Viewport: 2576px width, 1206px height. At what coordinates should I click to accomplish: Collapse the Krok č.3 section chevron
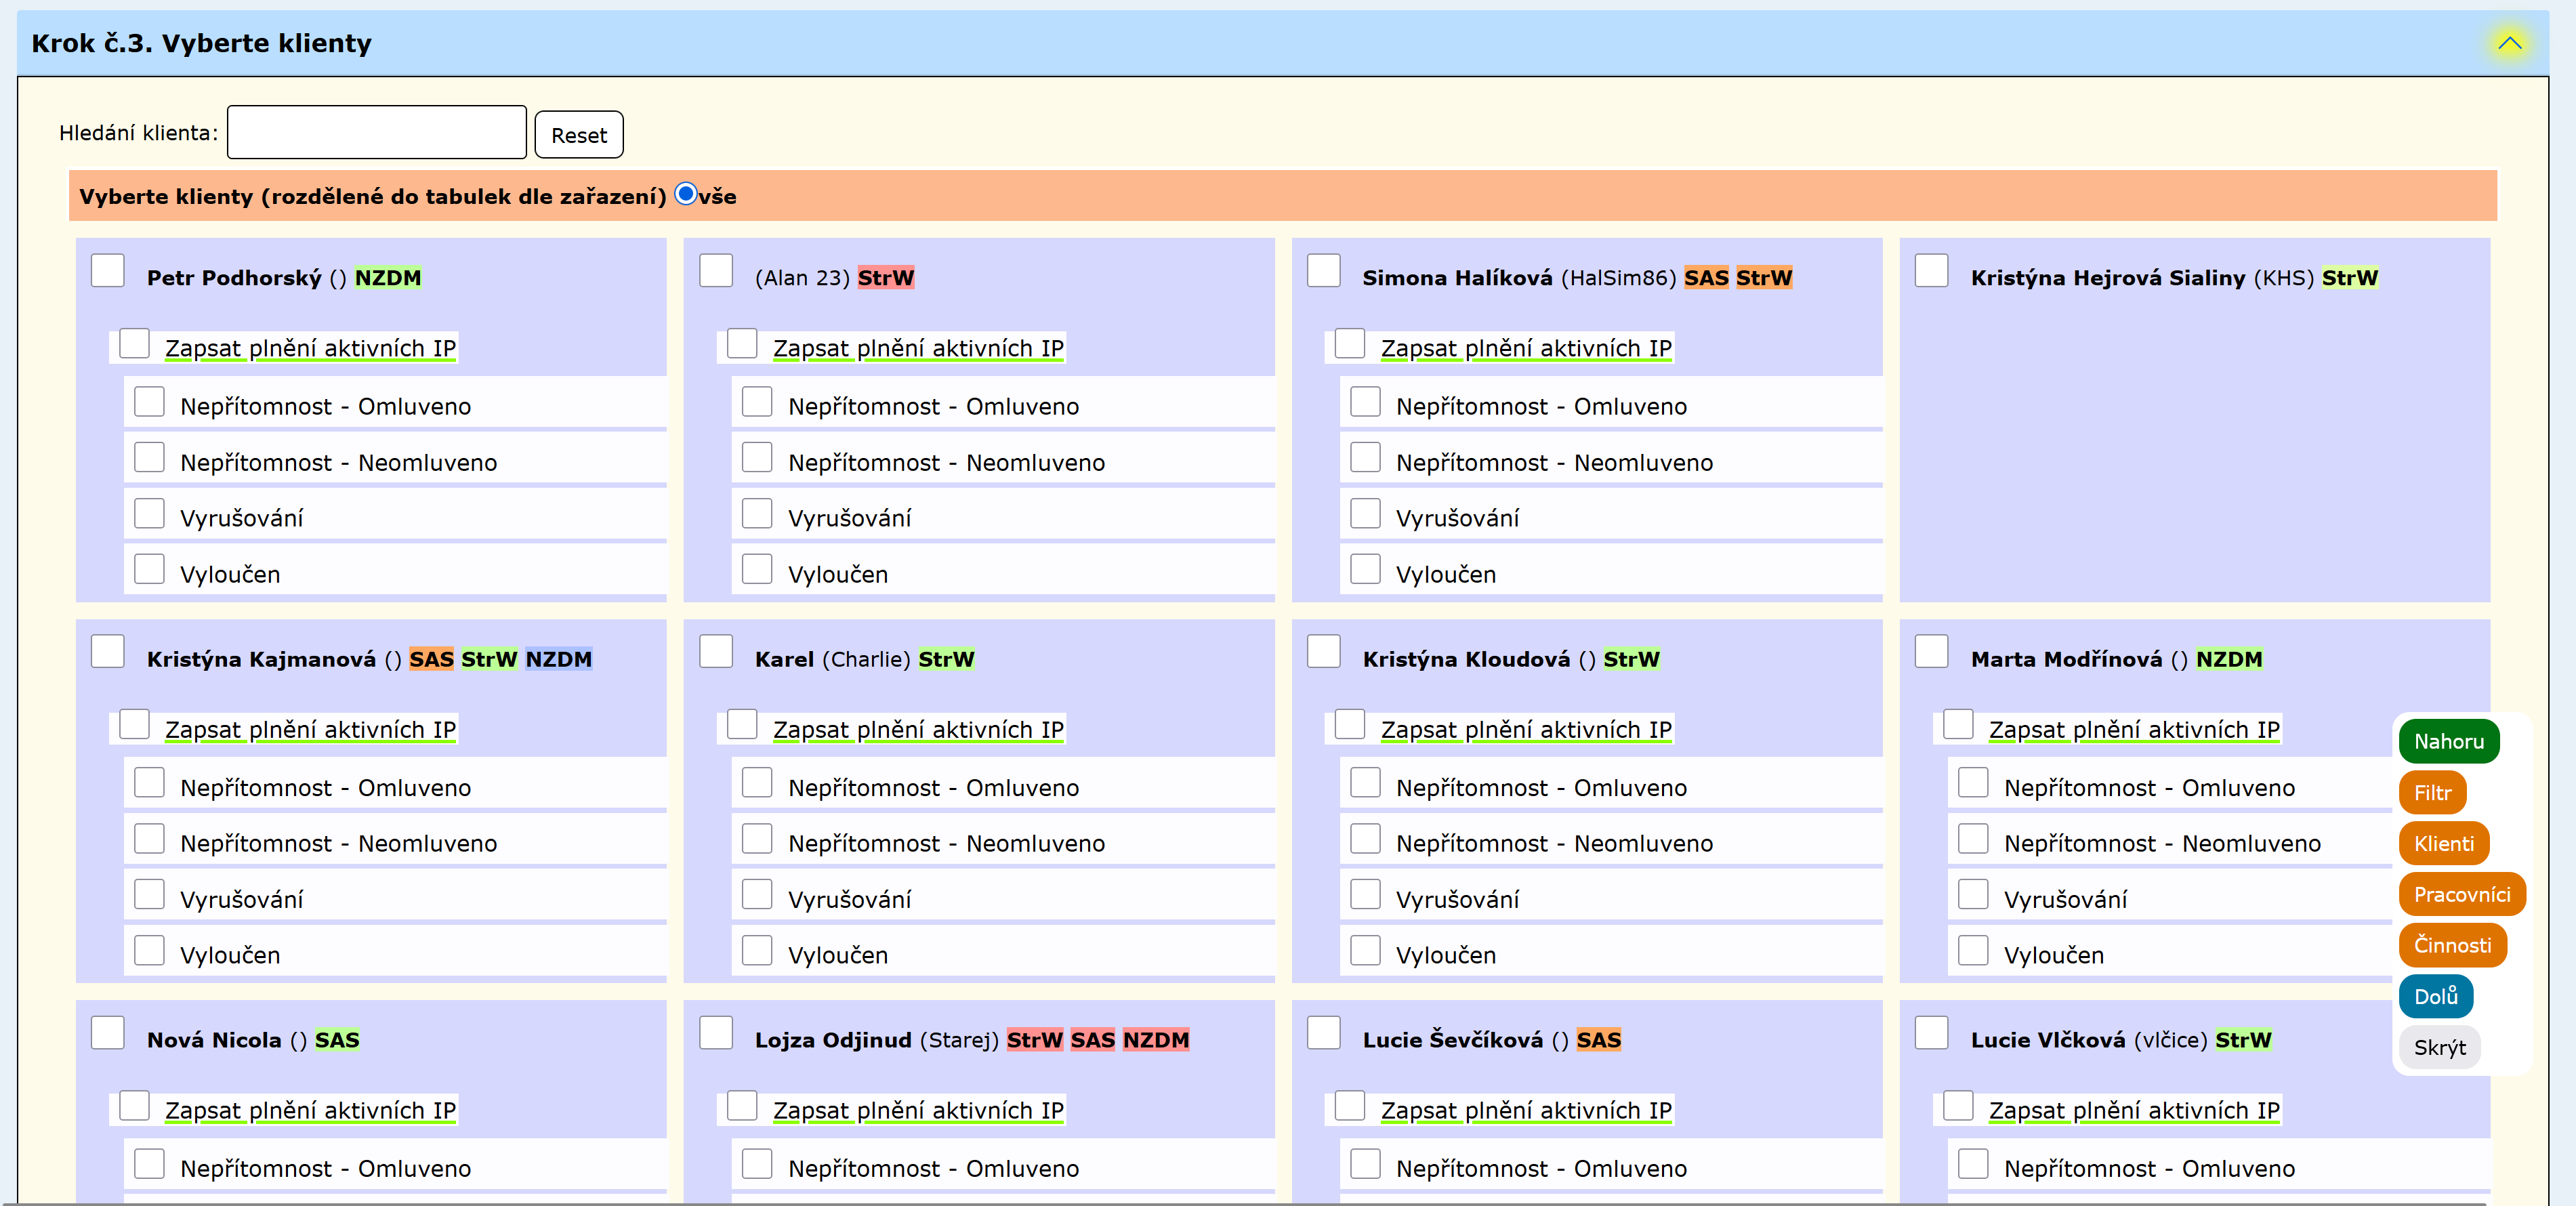tap(2509, 43)
